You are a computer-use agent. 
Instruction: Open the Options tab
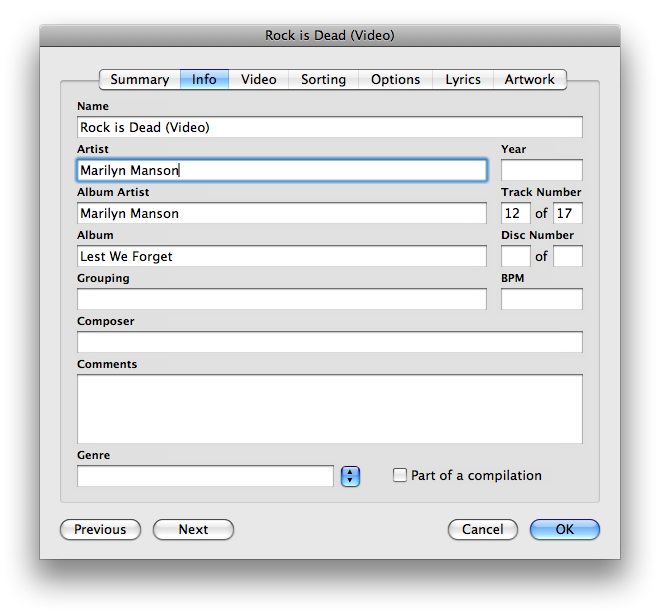click(x=395, y=80)
